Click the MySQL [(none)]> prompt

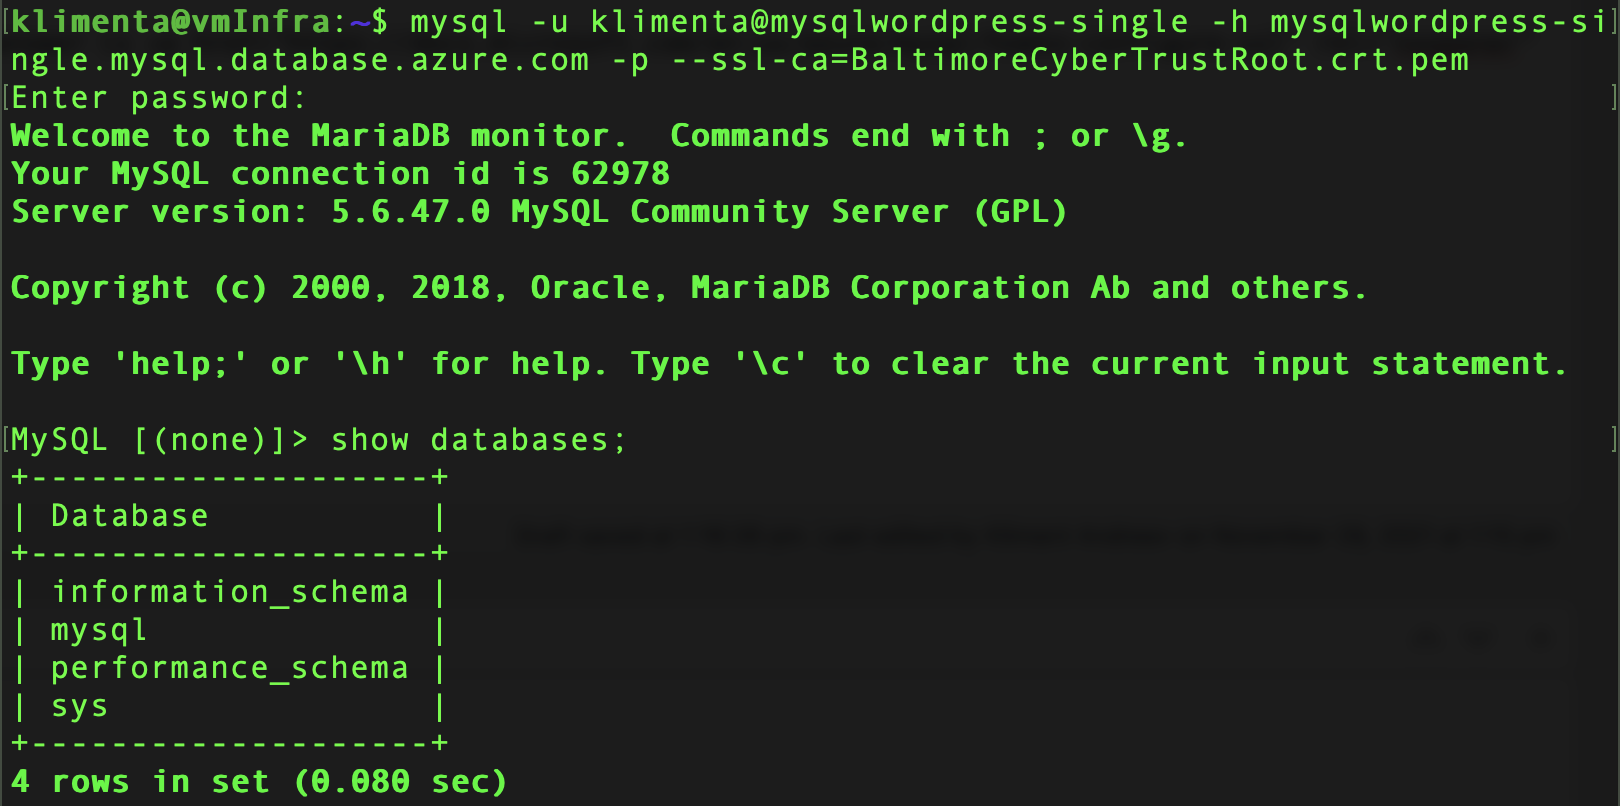coord(160,440)
